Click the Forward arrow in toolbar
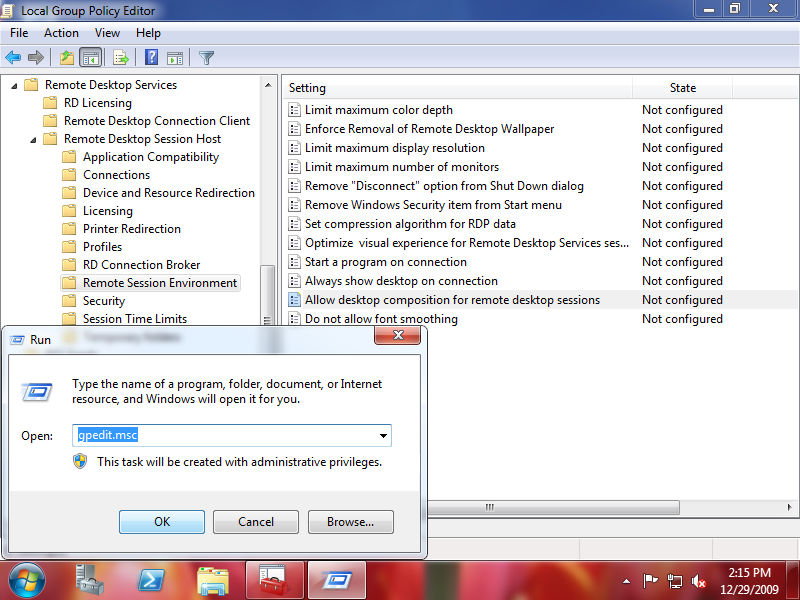The image size is (800, 600). coord(36,58)
